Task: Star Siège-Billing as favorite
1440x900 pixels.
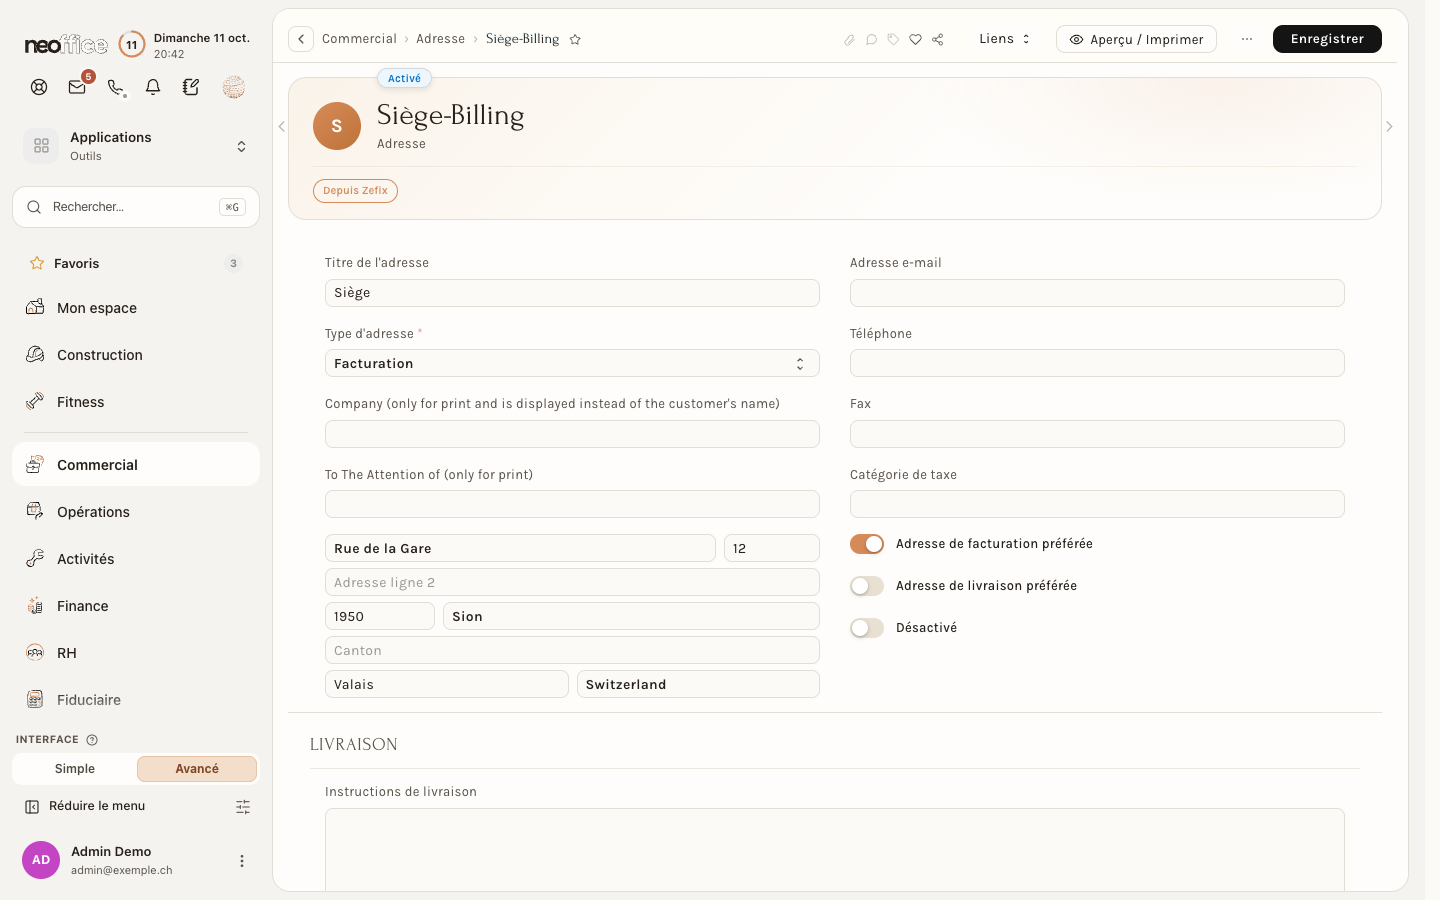Action: tap(575, 39)
